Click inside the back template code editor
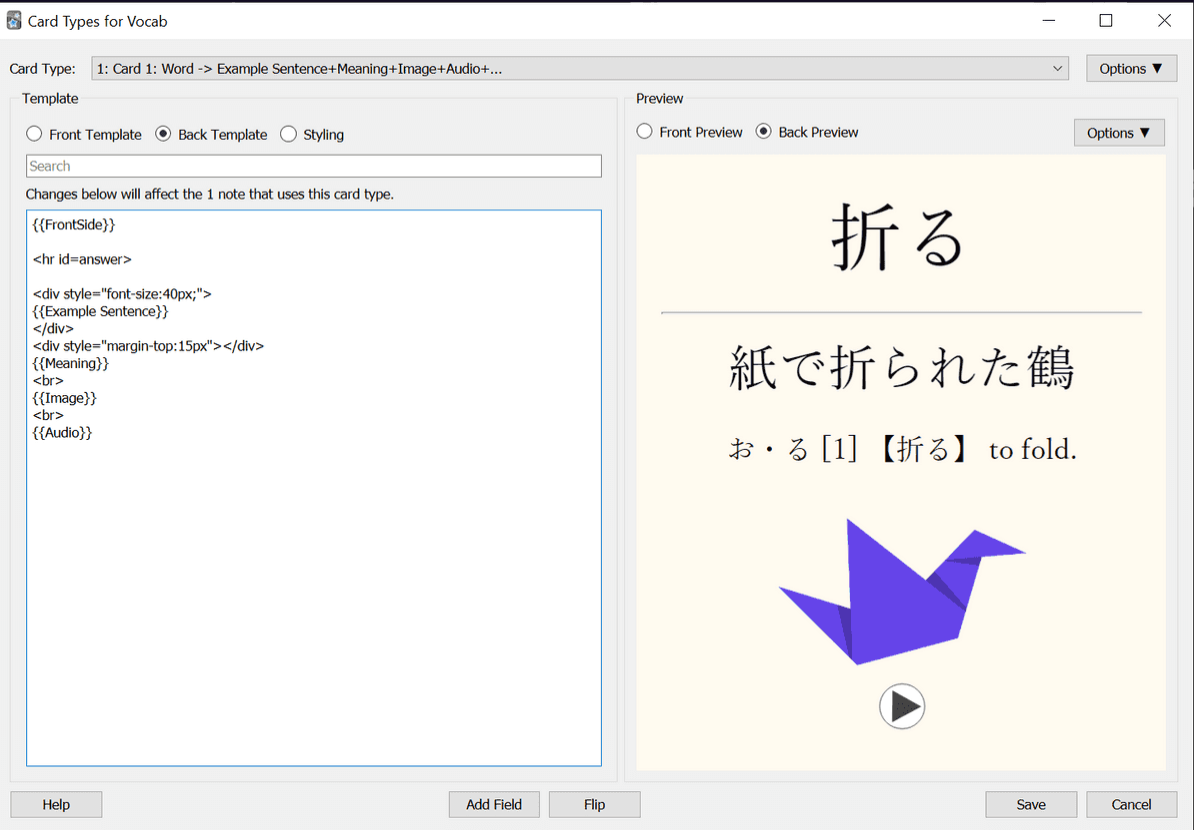The image size is (1194, 830). 314,488
